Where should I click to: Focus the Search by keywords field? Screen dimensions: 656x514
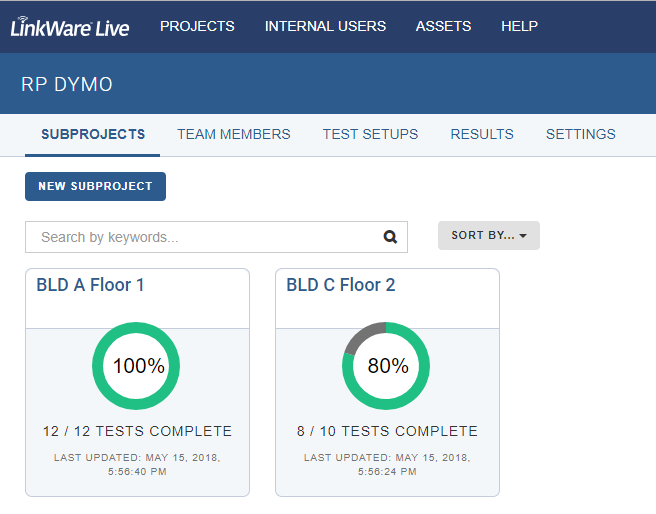pyautogui.click(x=216, y=237)
